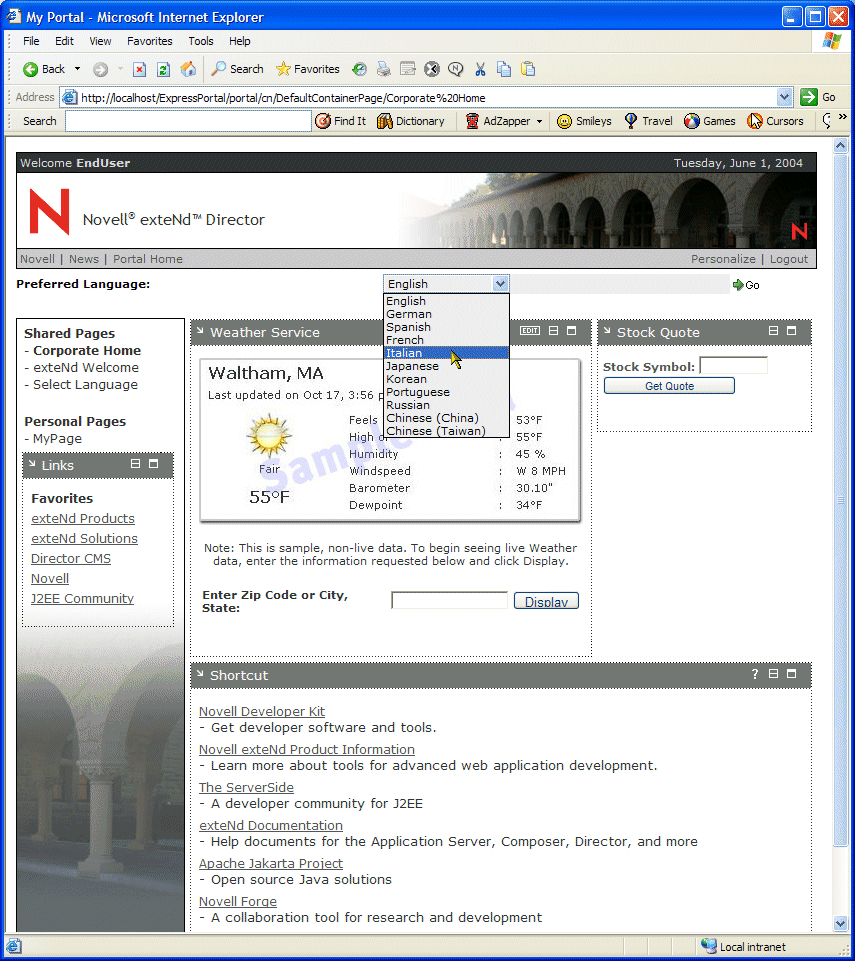855x961 pixels.
Task: Open the Tools menu
Action: [x=201, y=41]
